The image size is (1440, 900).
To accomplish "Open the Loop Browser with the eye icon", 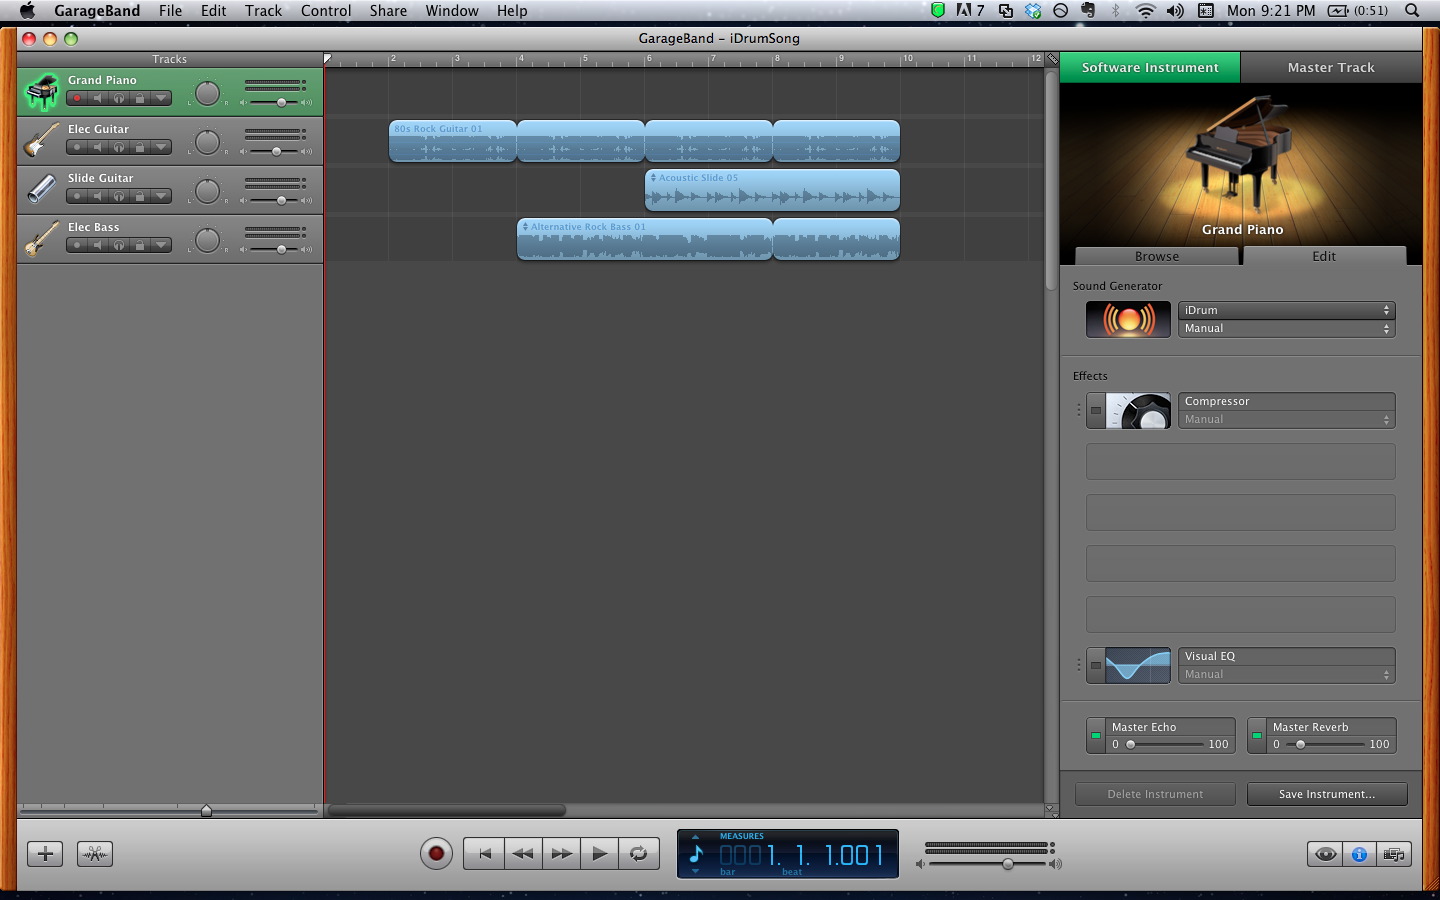I will coord(1325,854).
